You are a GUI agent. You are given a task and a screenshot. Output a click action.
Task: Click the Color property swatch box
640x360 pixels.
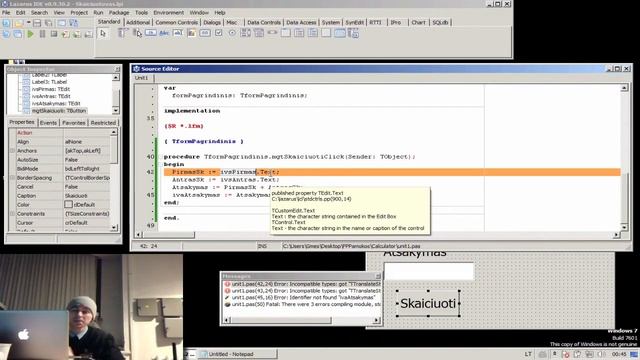(x=68, y=204)
